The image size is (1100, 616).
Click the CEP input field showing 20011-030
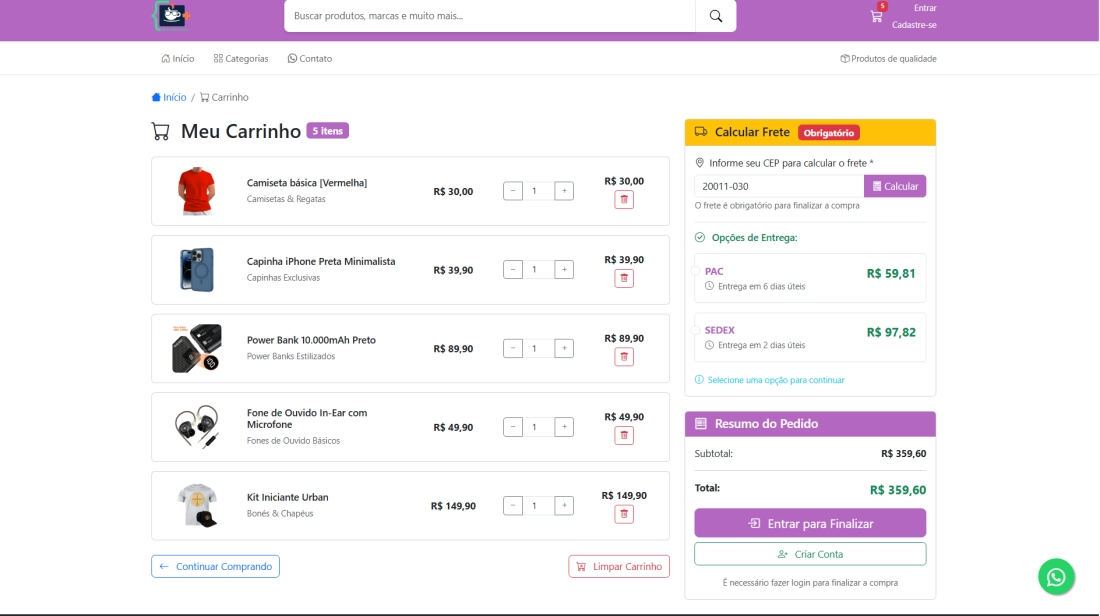(780, 186)
